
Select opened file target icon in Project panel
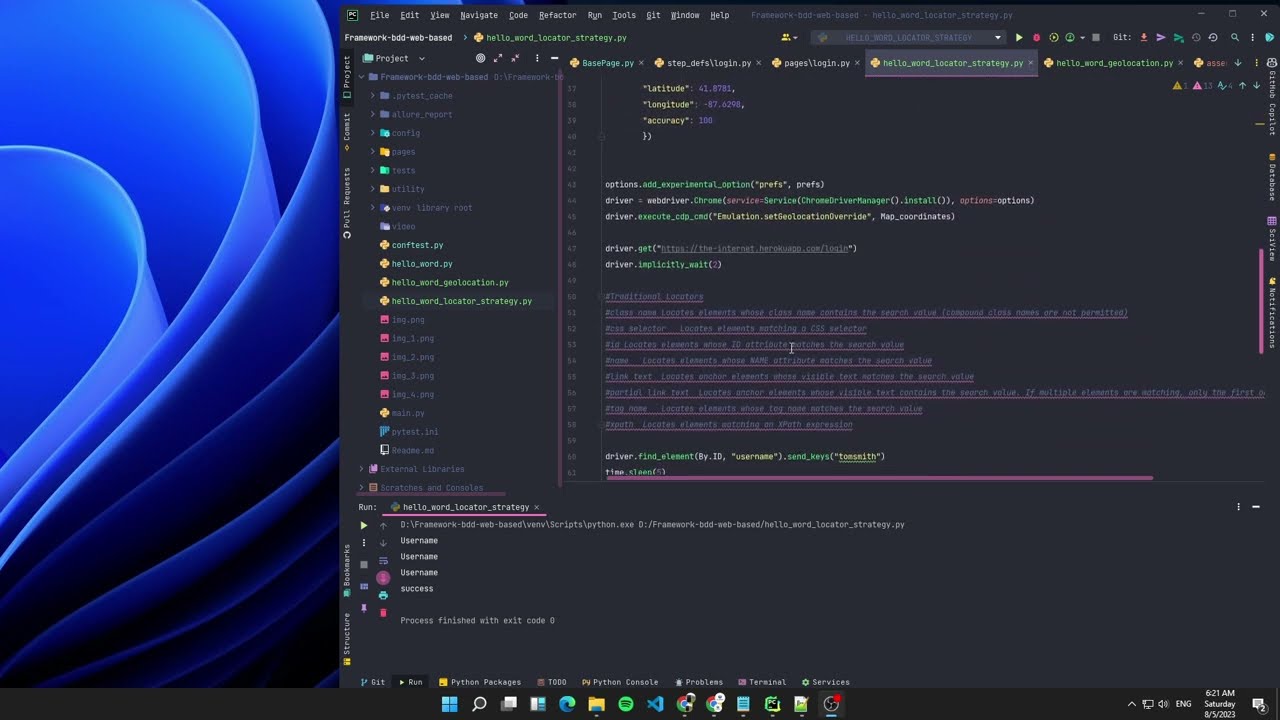tap(480, 58)
